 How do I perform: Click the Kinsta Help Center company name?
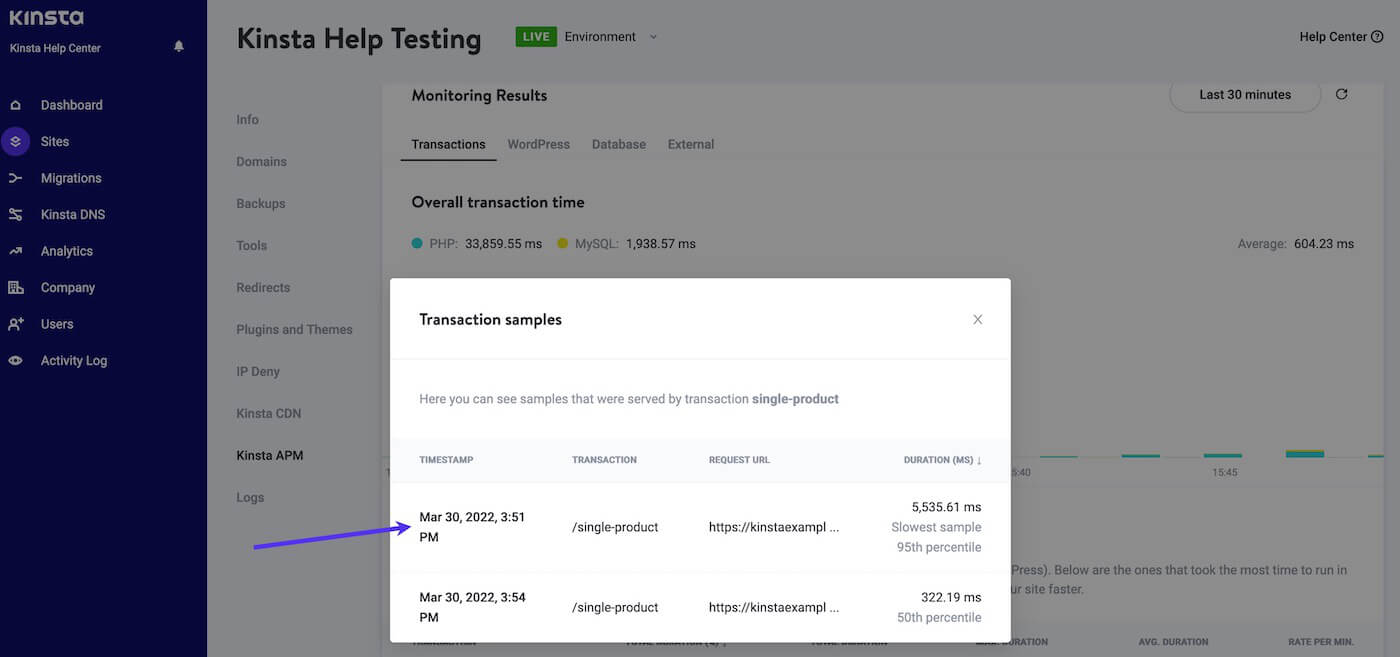pos(55,48)
